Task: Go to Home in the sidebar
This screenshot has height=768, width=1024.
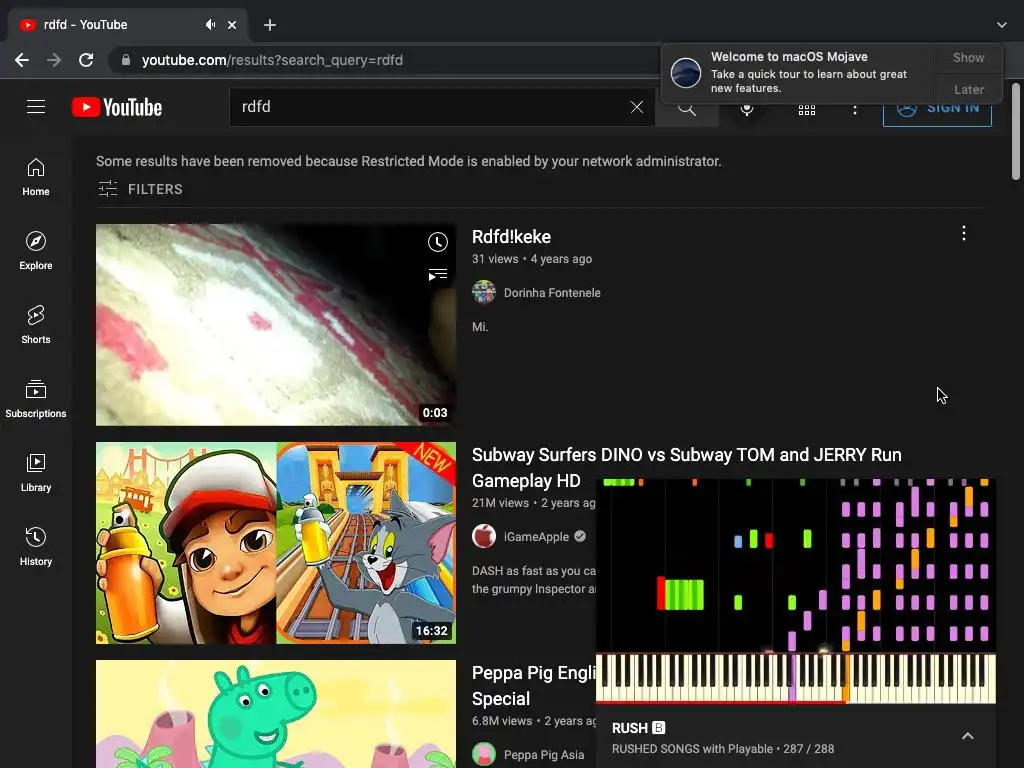Action: coord(36,177)
